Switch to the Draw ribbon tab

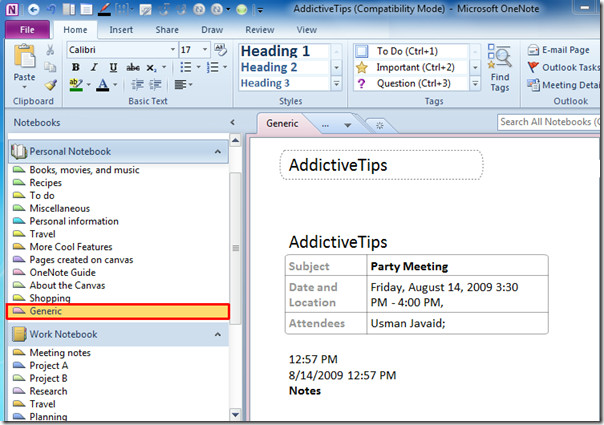coord(212,30)
